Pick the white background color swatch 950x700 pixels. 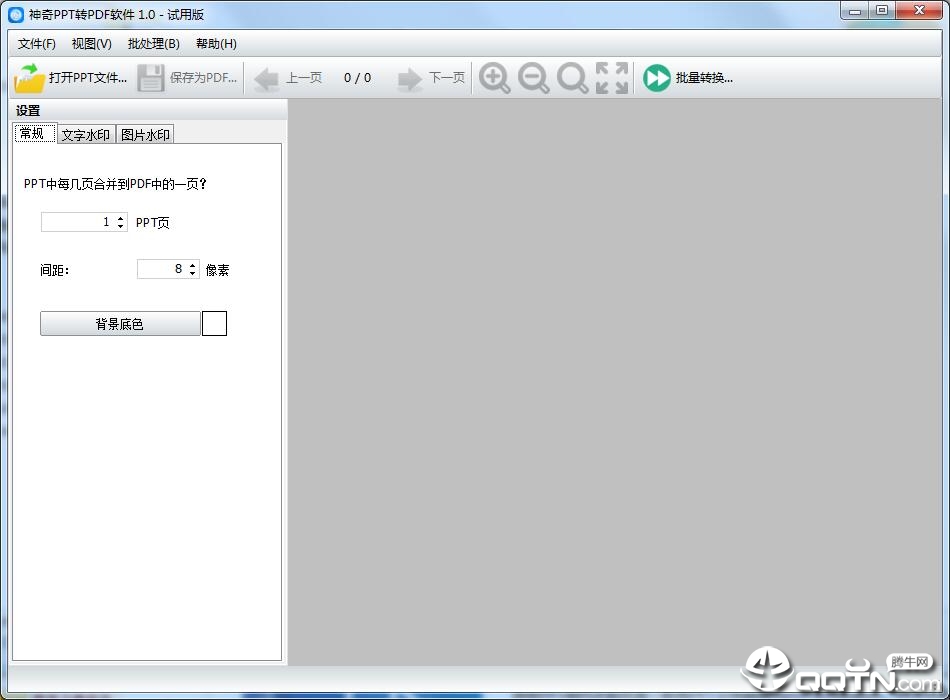click(214, 324)
